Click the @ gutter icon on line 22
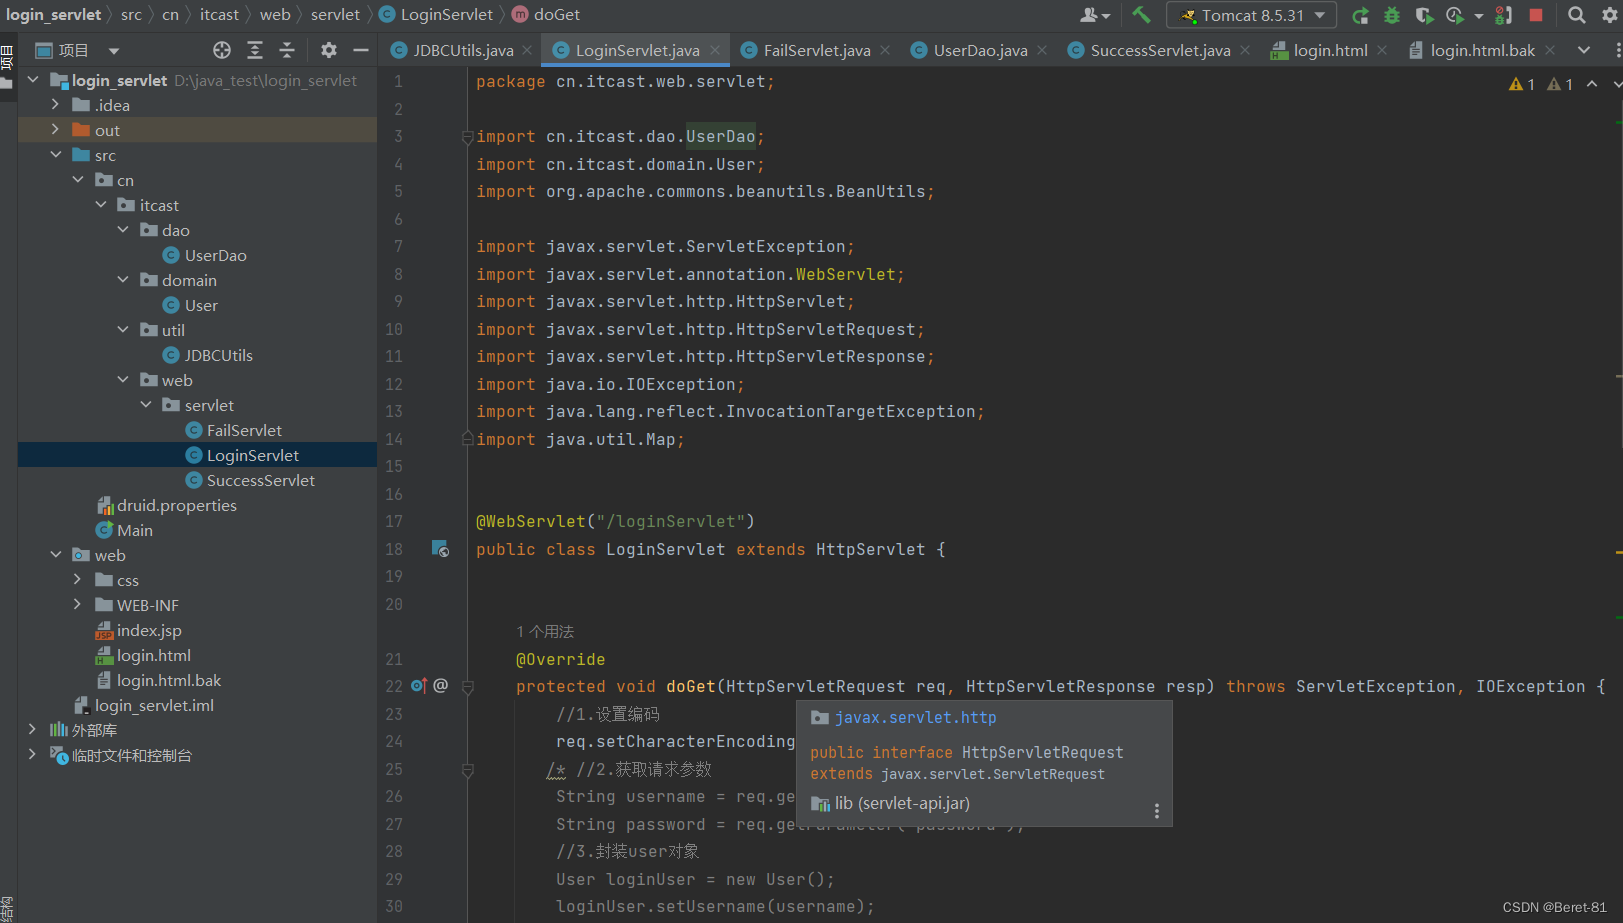Screen dimensions: 1623x923 tap(441, 686)
